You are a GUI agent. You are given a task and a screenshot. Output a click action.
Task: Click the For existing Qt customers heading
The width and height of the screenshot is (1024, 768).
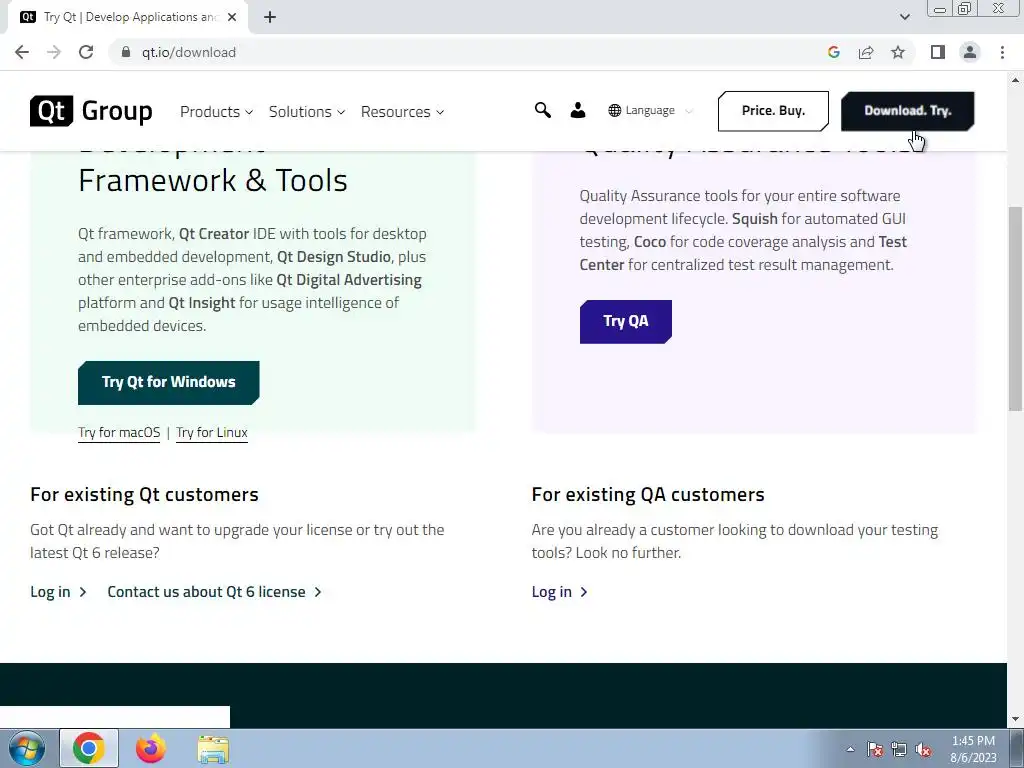[144, 494]
